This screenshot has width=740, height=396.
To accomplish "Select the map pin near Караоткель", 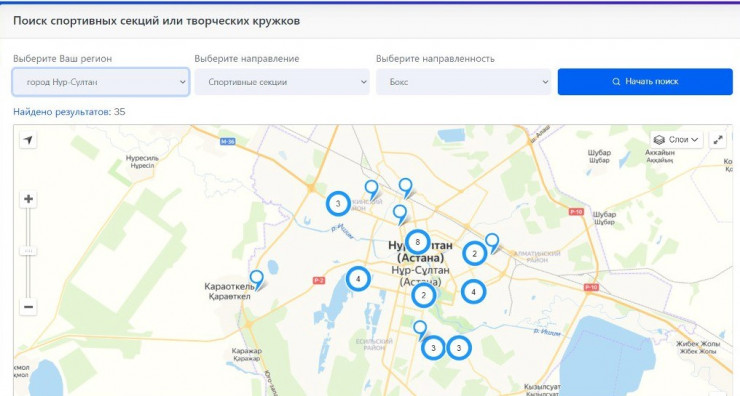I will [257, 279].
